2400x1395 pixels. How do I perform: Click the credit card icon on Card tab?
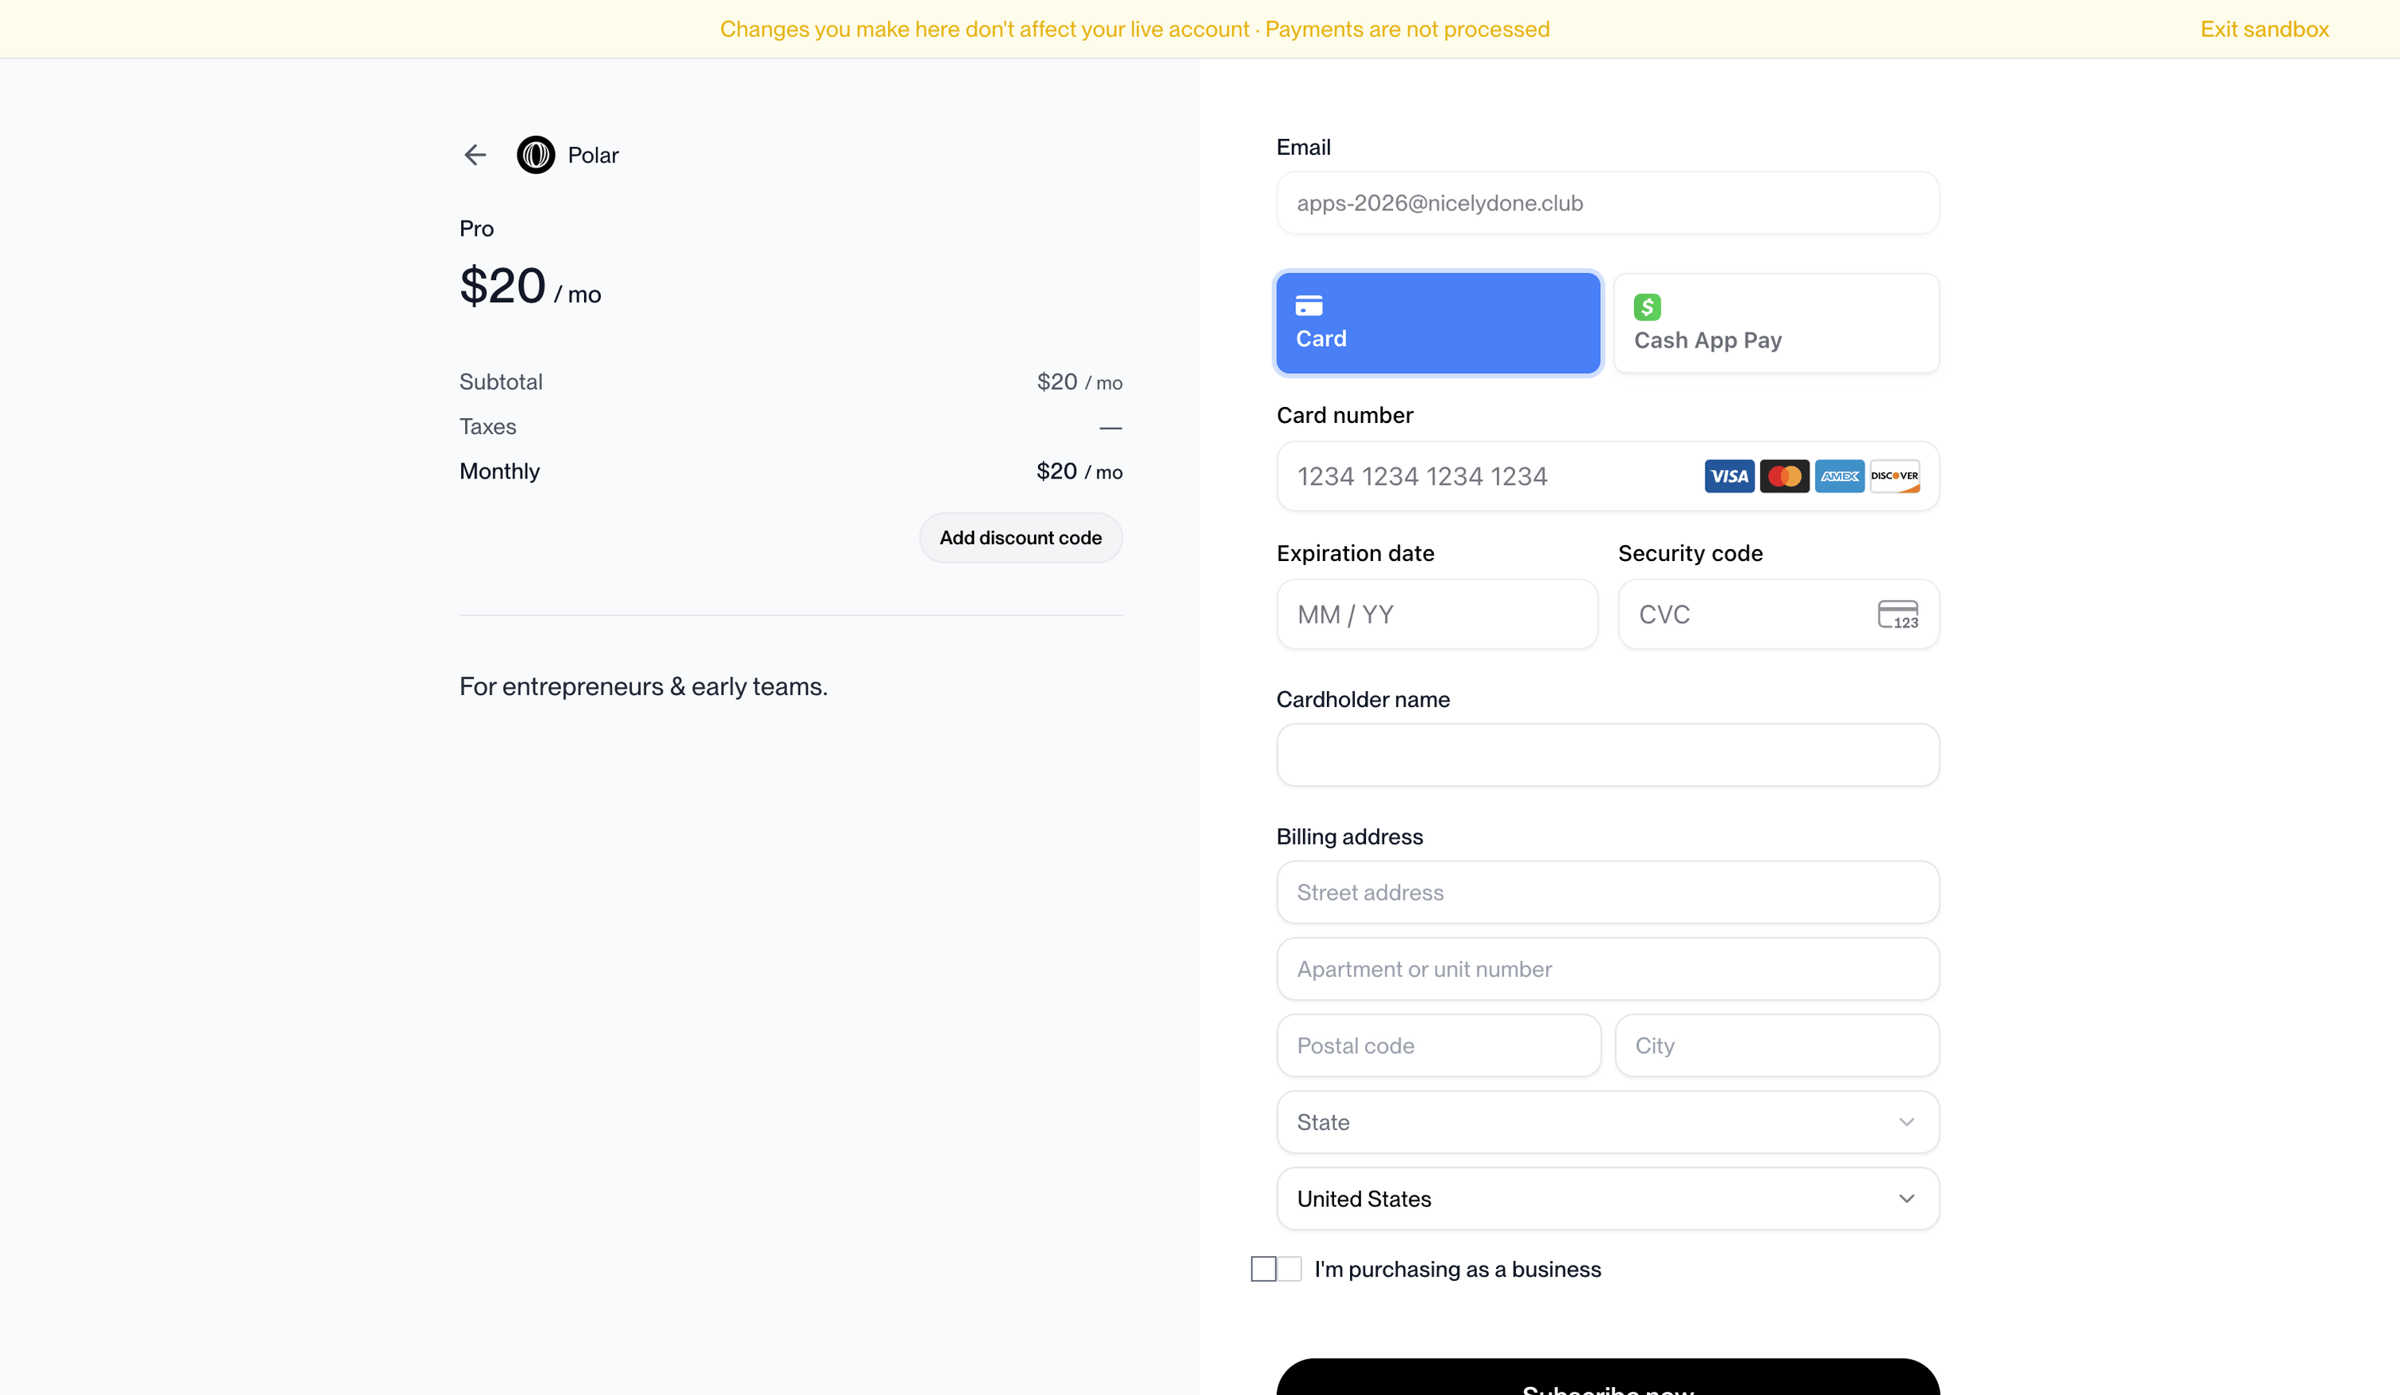click(x=1309, y=305)
